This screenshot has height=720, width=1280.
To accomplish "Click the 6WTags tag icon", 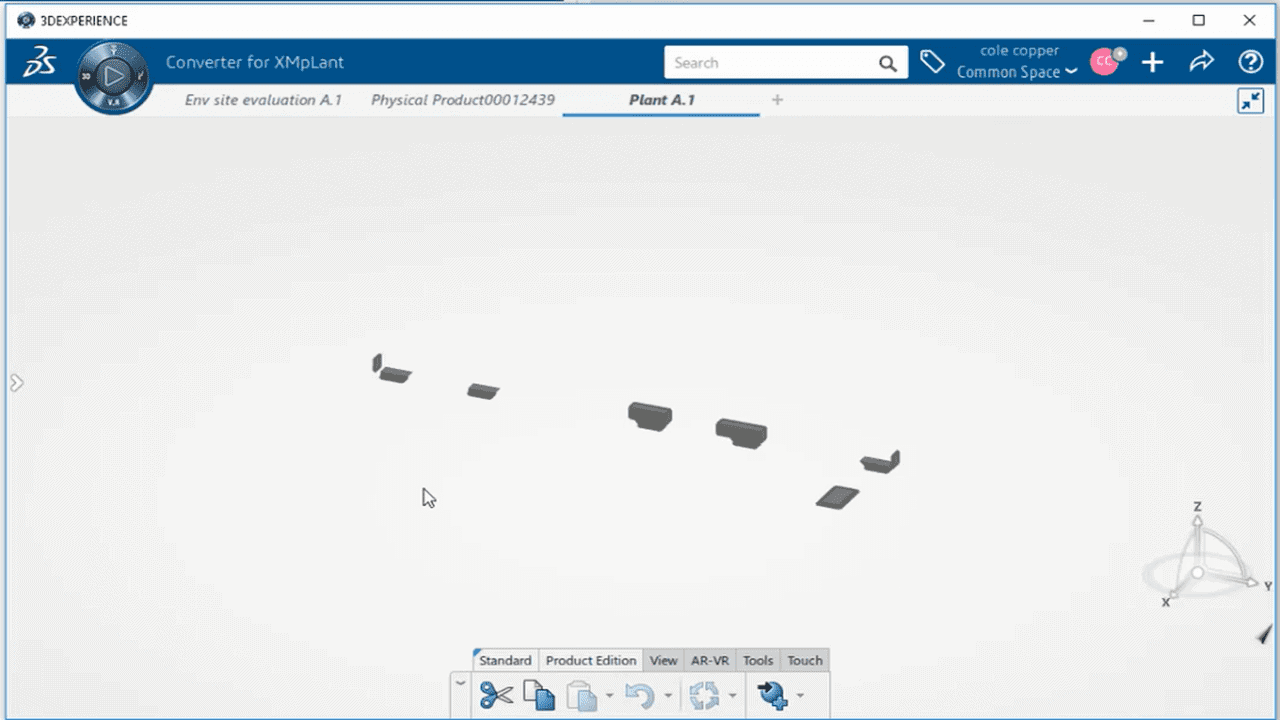I will [932, 62].
